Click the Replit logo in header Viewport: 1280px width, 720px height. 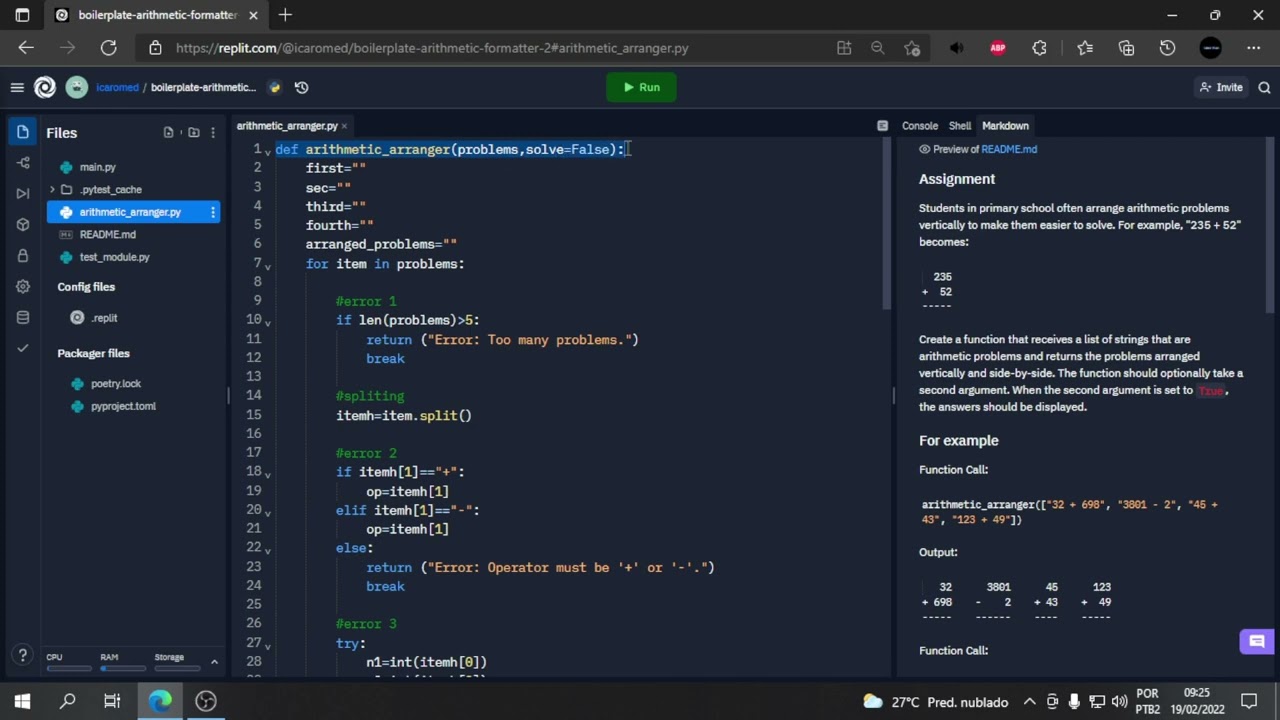(45, 87)
